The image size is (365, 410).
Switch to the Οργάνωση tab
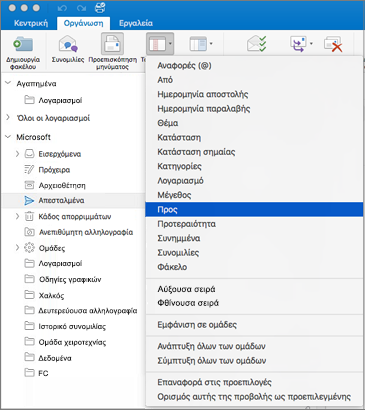(83, 23)
